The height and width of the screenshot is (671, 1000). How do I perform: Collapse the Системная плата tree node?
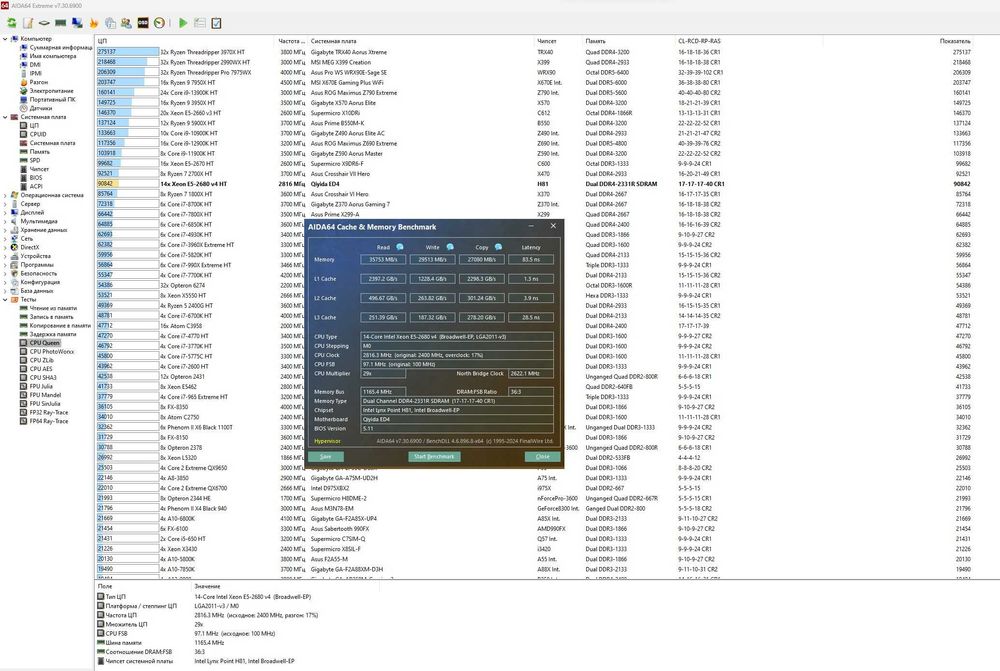4,117
